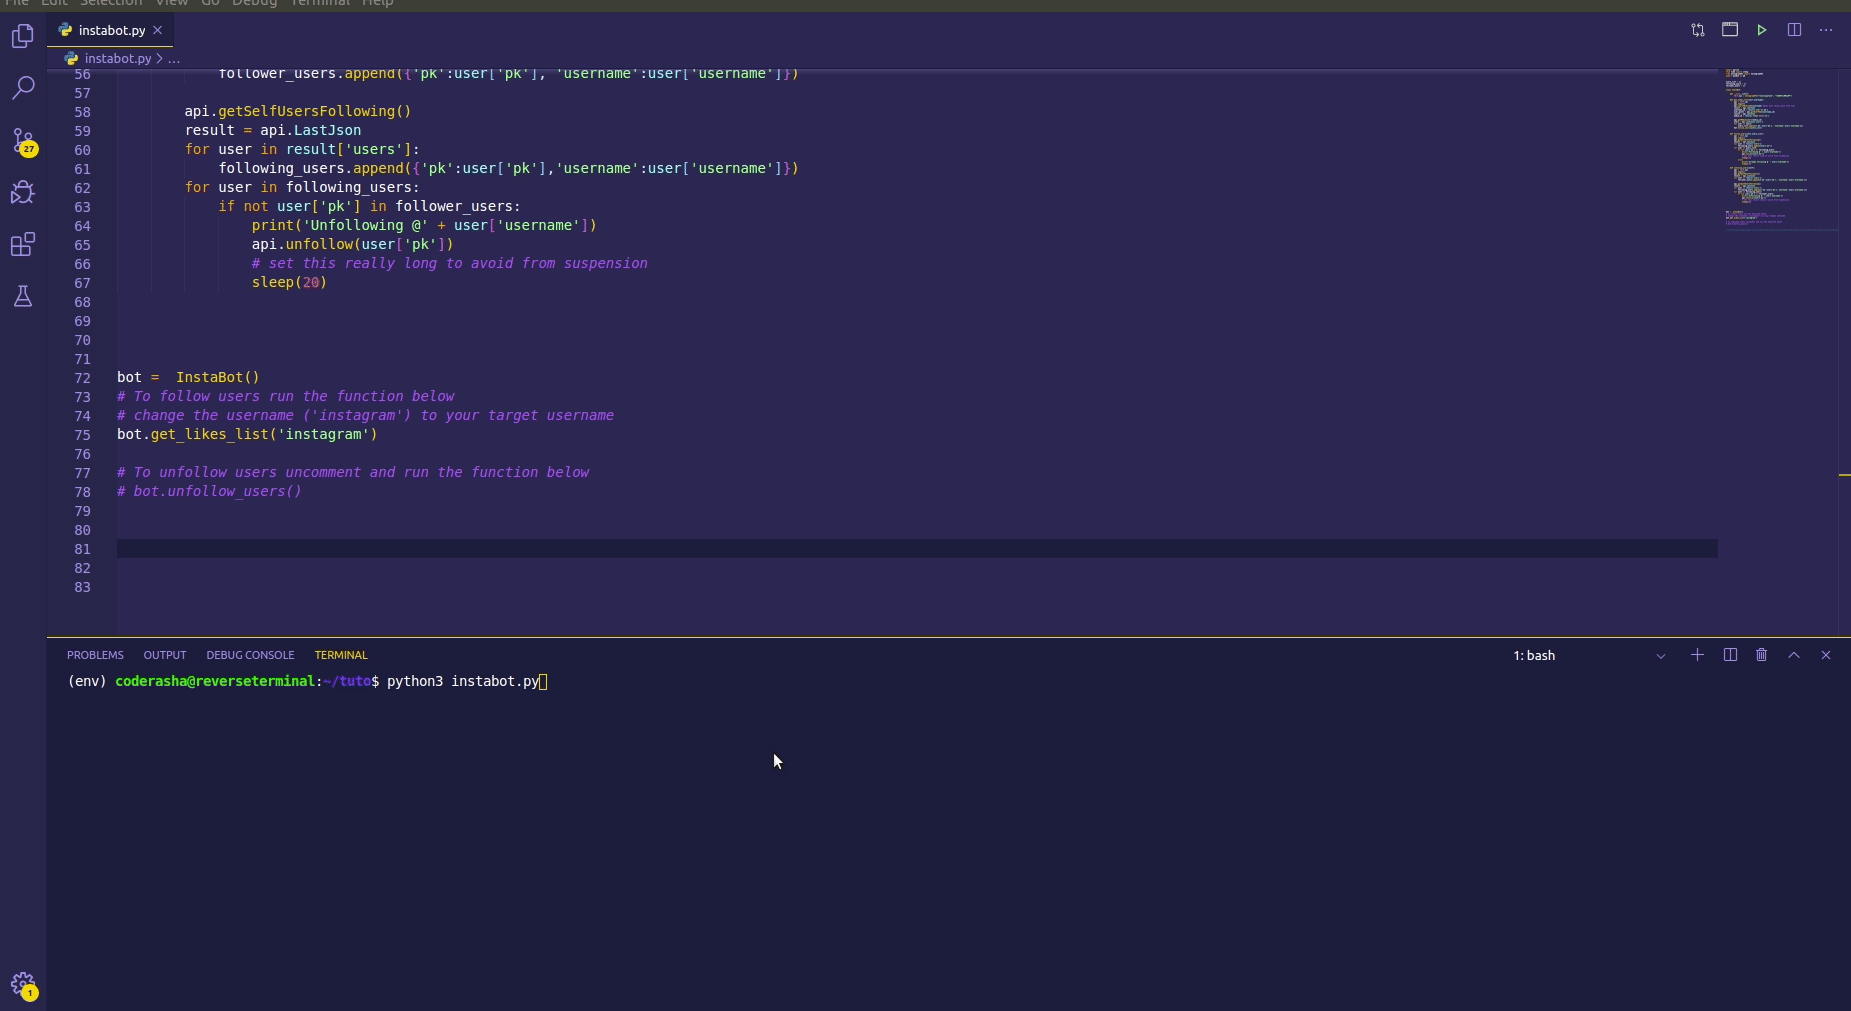
Task: Open Source Control view with 27 changes
Action: coord(23,141)
